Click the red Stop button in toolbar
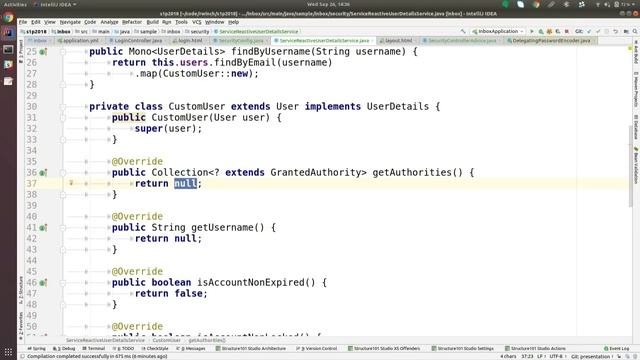640x360 pixels. tap(567, 31)
